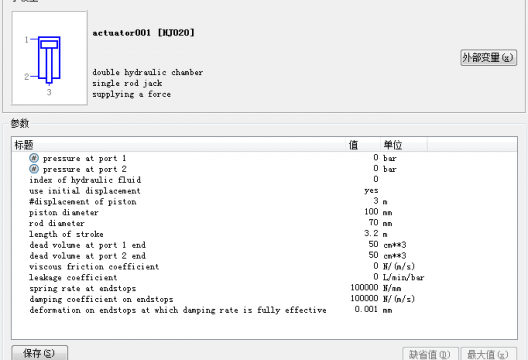Click the 保存 save button
This screenshot has width=528, height=360.
point(39,353)
